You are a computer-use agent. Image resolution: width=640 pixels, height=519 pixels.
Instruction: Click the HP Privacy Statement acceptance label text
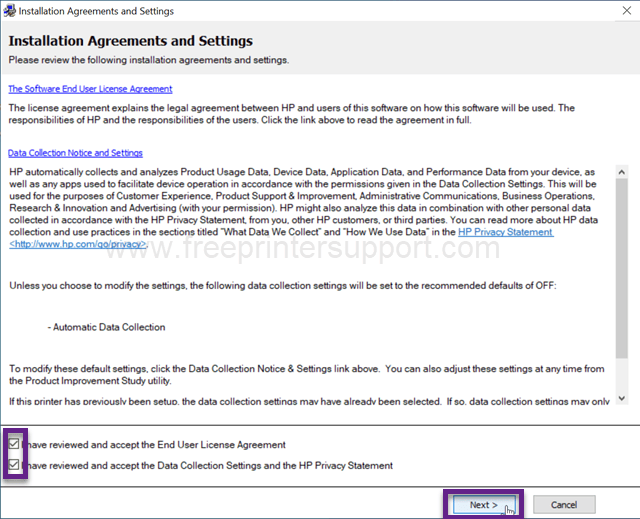pos(207,466)
